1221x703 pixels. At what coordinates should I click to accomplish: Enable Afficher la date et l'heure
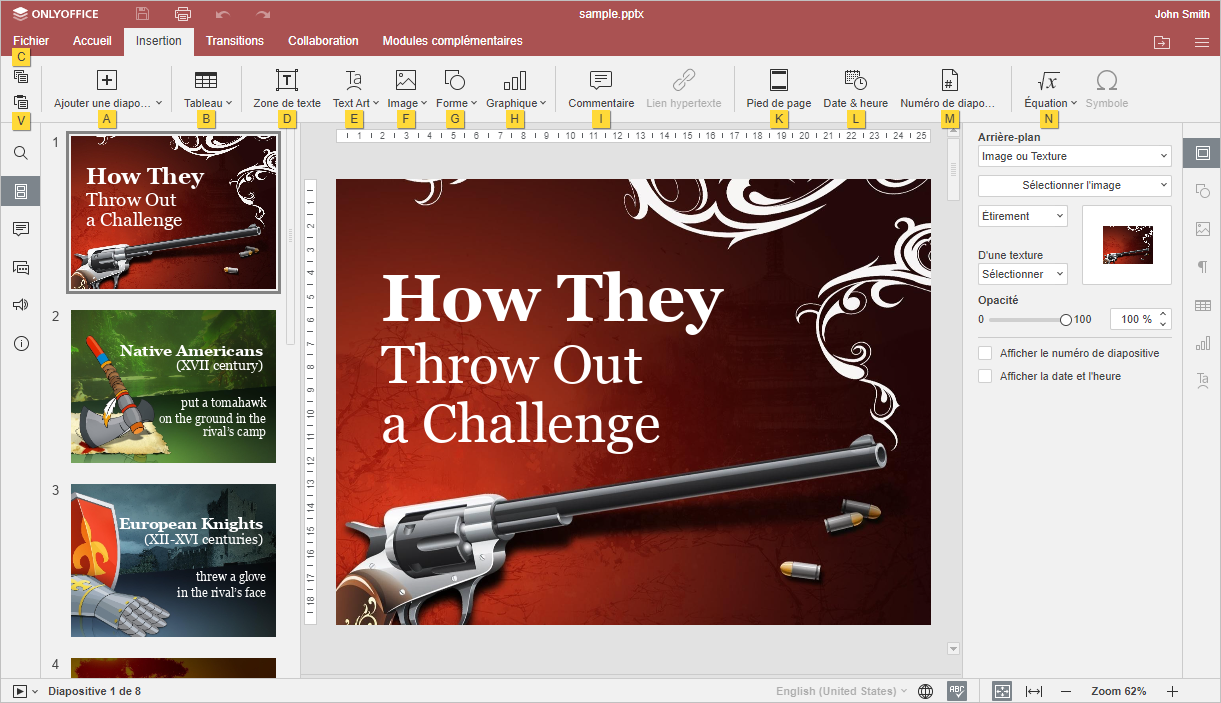tap(985, 377)
